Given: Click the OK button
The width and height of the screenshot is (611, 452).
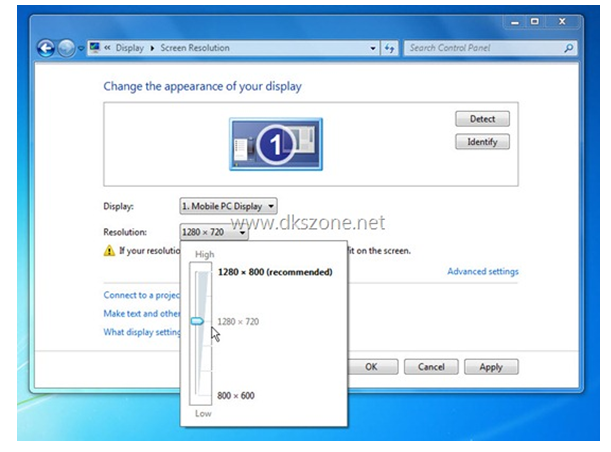Looking at the screenshot, I should click(371, 367).
